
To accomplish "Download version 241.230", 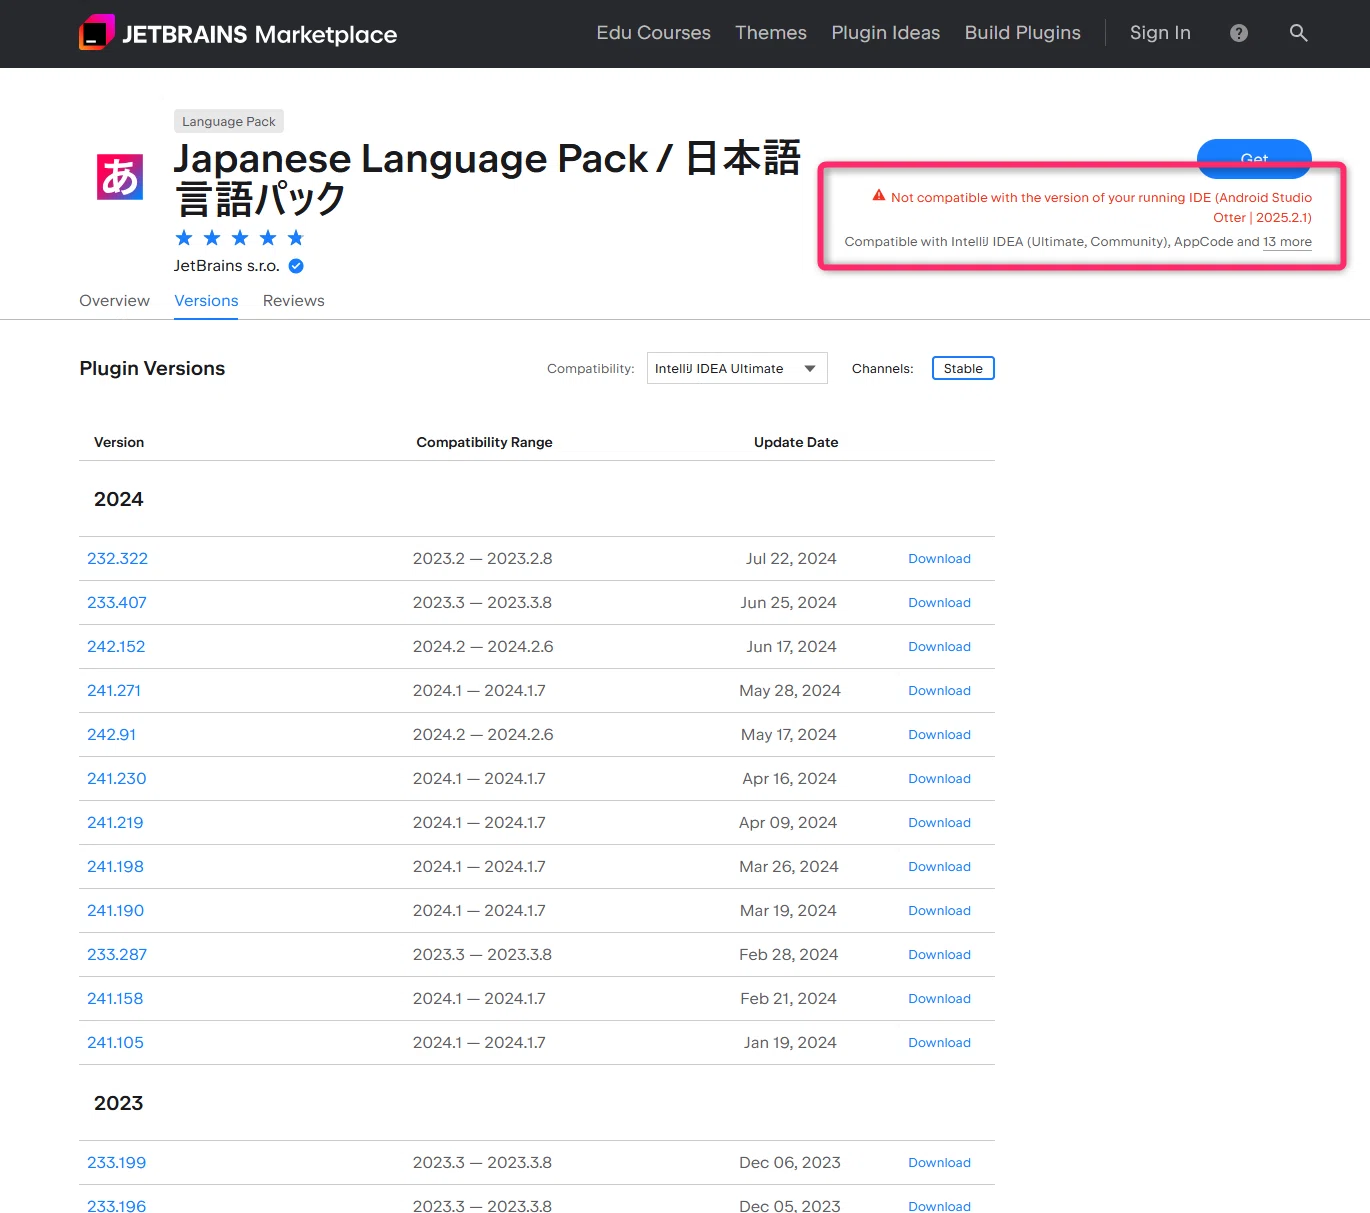I will pos(939,779).
